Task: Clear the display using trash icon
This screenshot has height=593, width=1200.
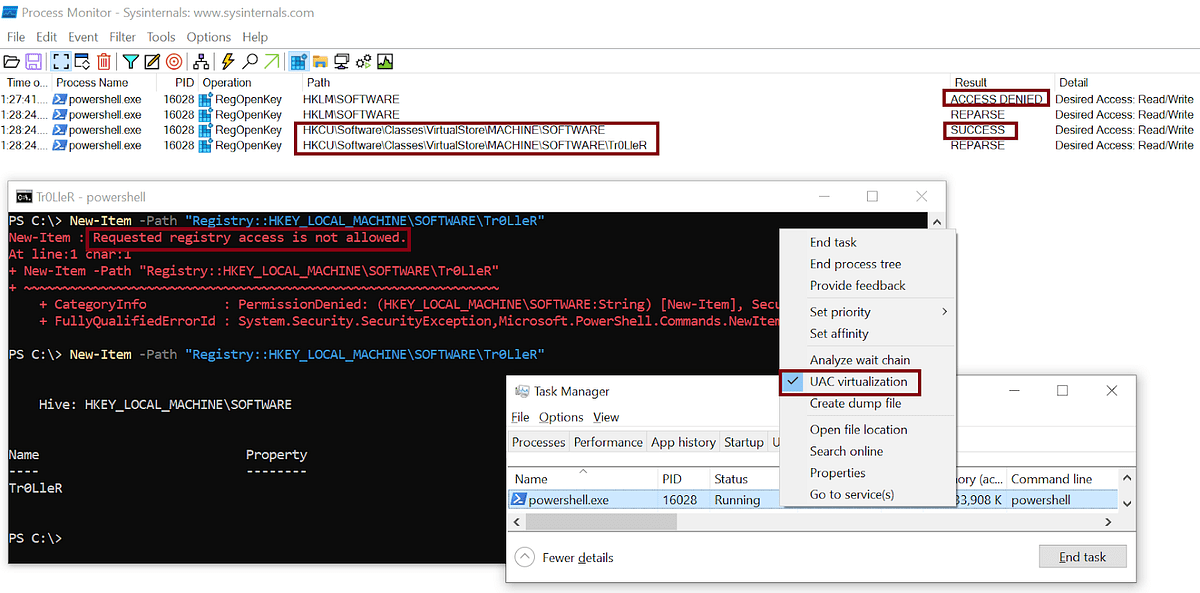Action: [104, 59]
